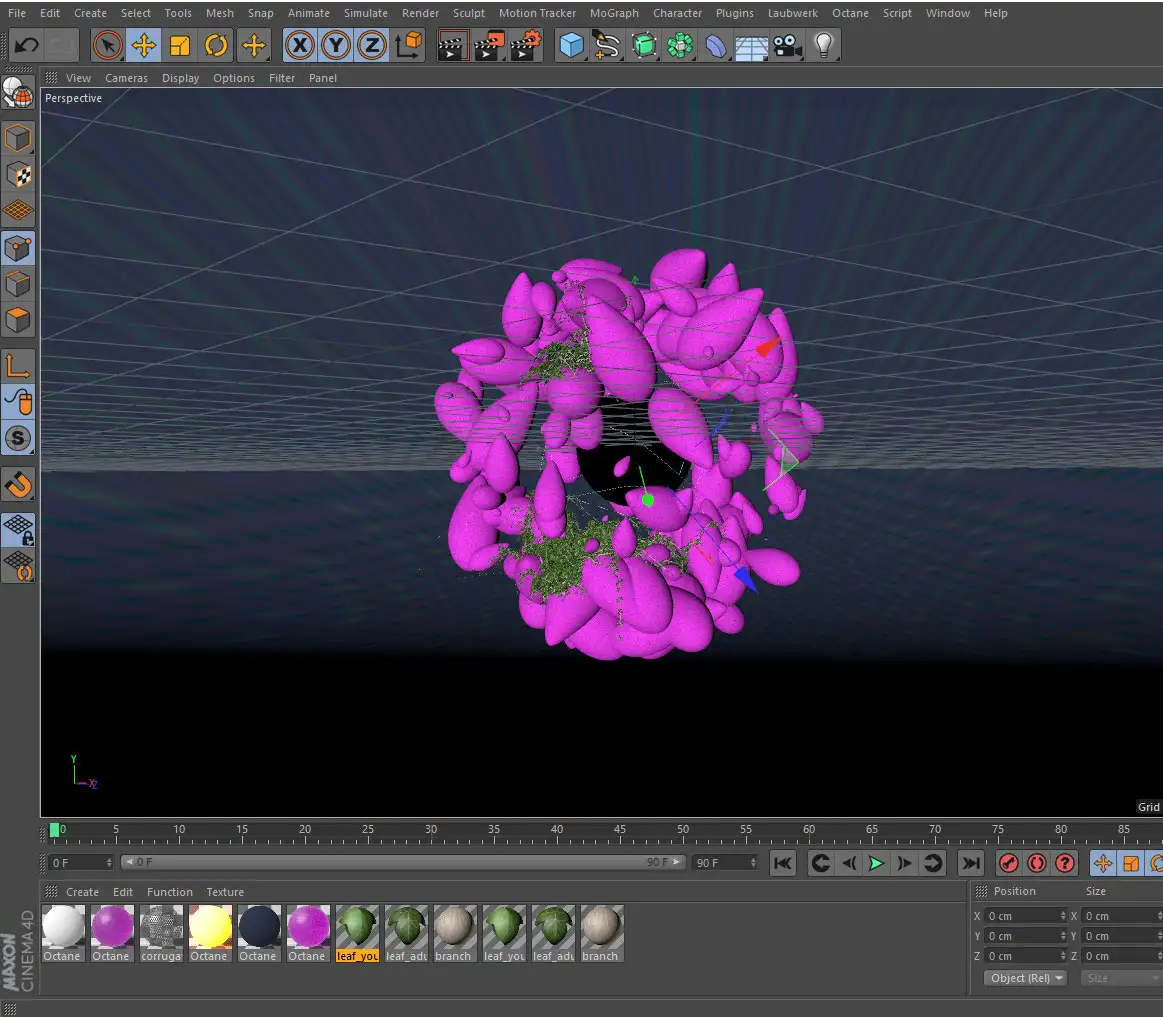The image size is (1163, 1017).
Task: Play the animation forward
Action: pyautogui.click(x=877, y=863)
